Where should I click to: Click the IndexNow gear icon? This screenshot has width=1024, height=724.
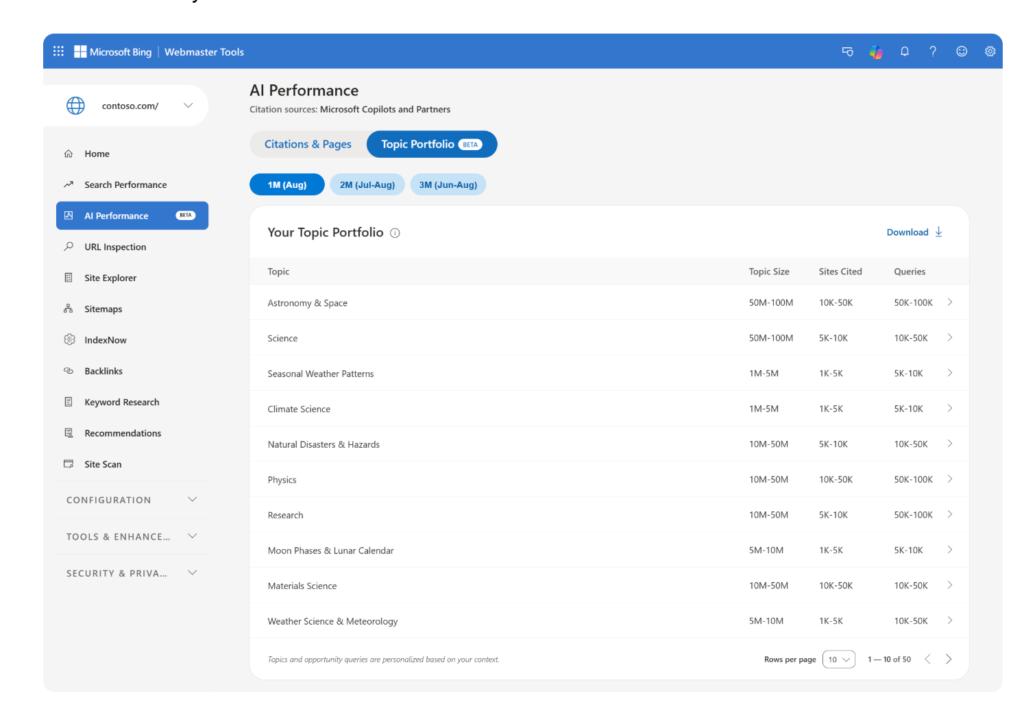(69, 339)
